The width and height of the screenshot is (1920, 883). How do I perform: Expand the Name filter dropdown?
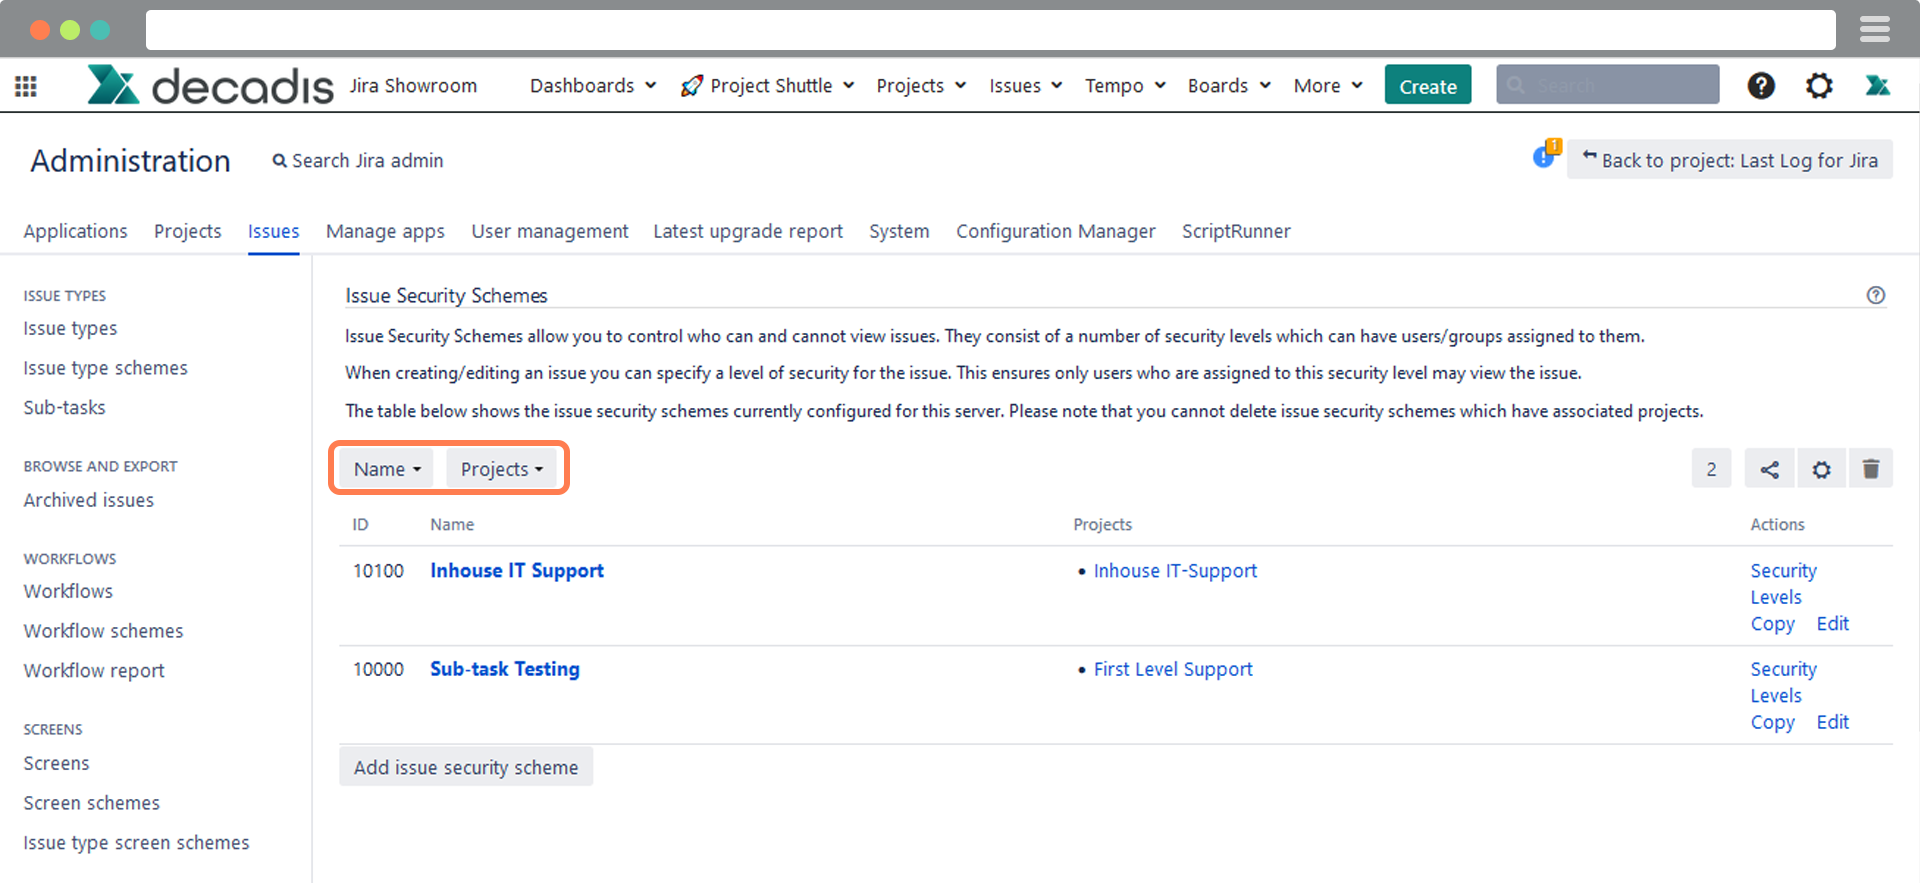[386, 469]
